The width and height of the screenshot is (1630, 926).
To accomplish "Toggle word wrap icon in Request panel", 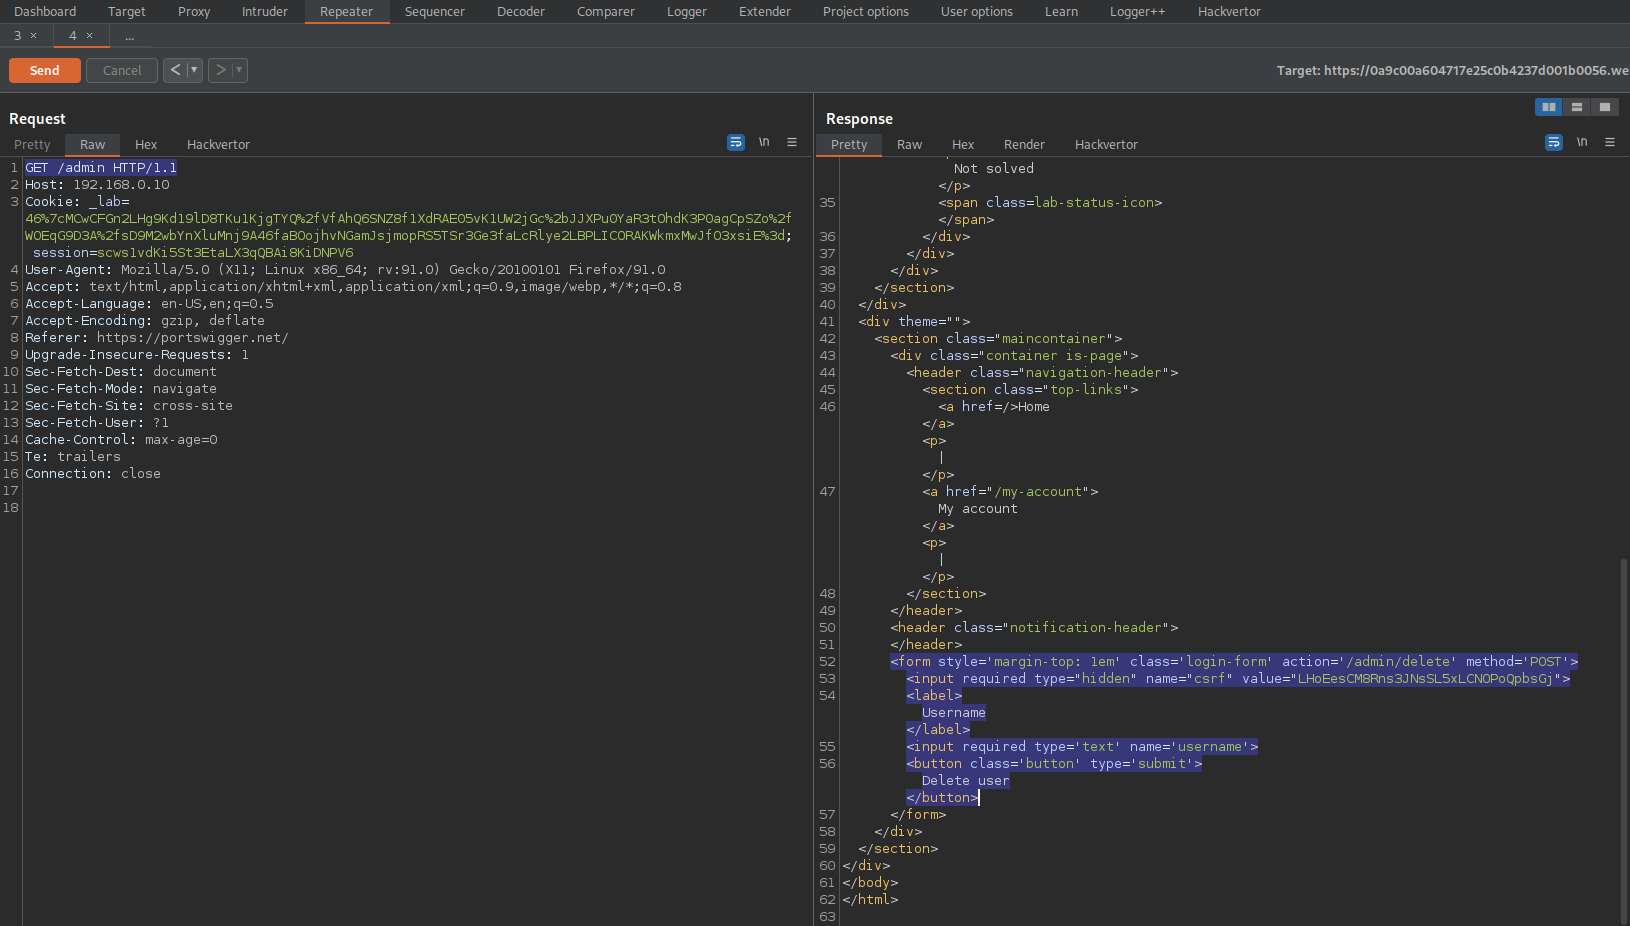I will pyautogui.click(x=736, y=143).
